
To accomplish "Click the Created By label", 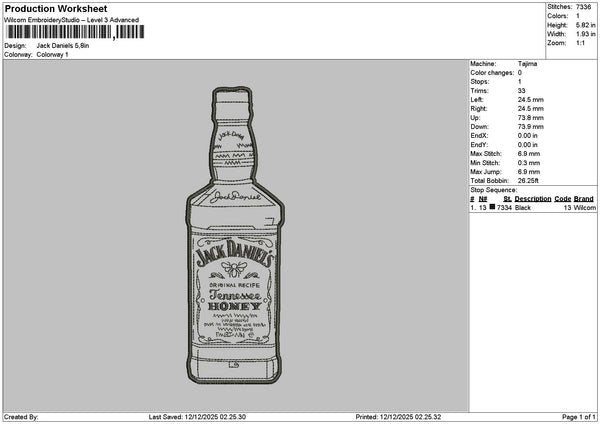I will [x=21, y=417].
